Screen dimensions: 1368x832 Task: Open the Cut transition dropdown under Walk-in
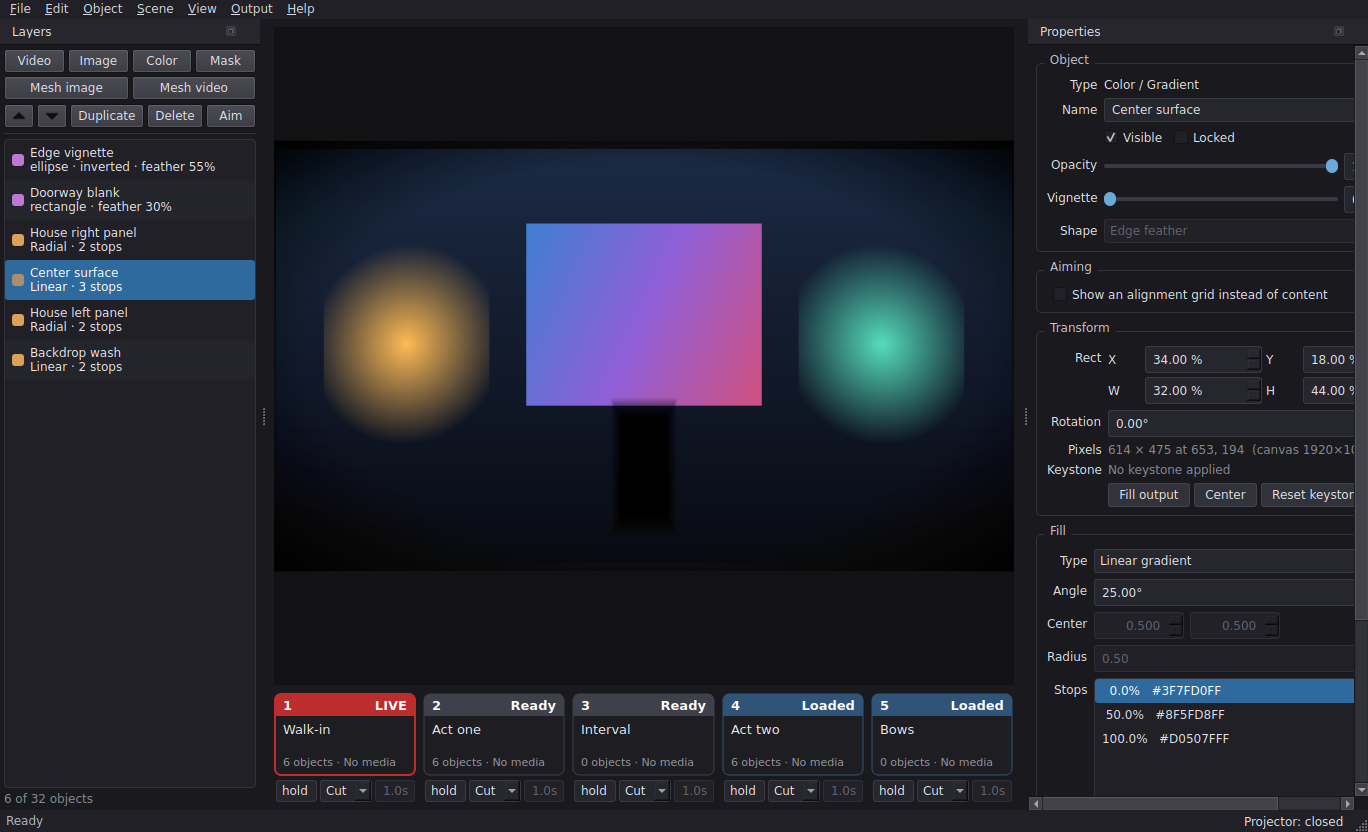[345, 790]
